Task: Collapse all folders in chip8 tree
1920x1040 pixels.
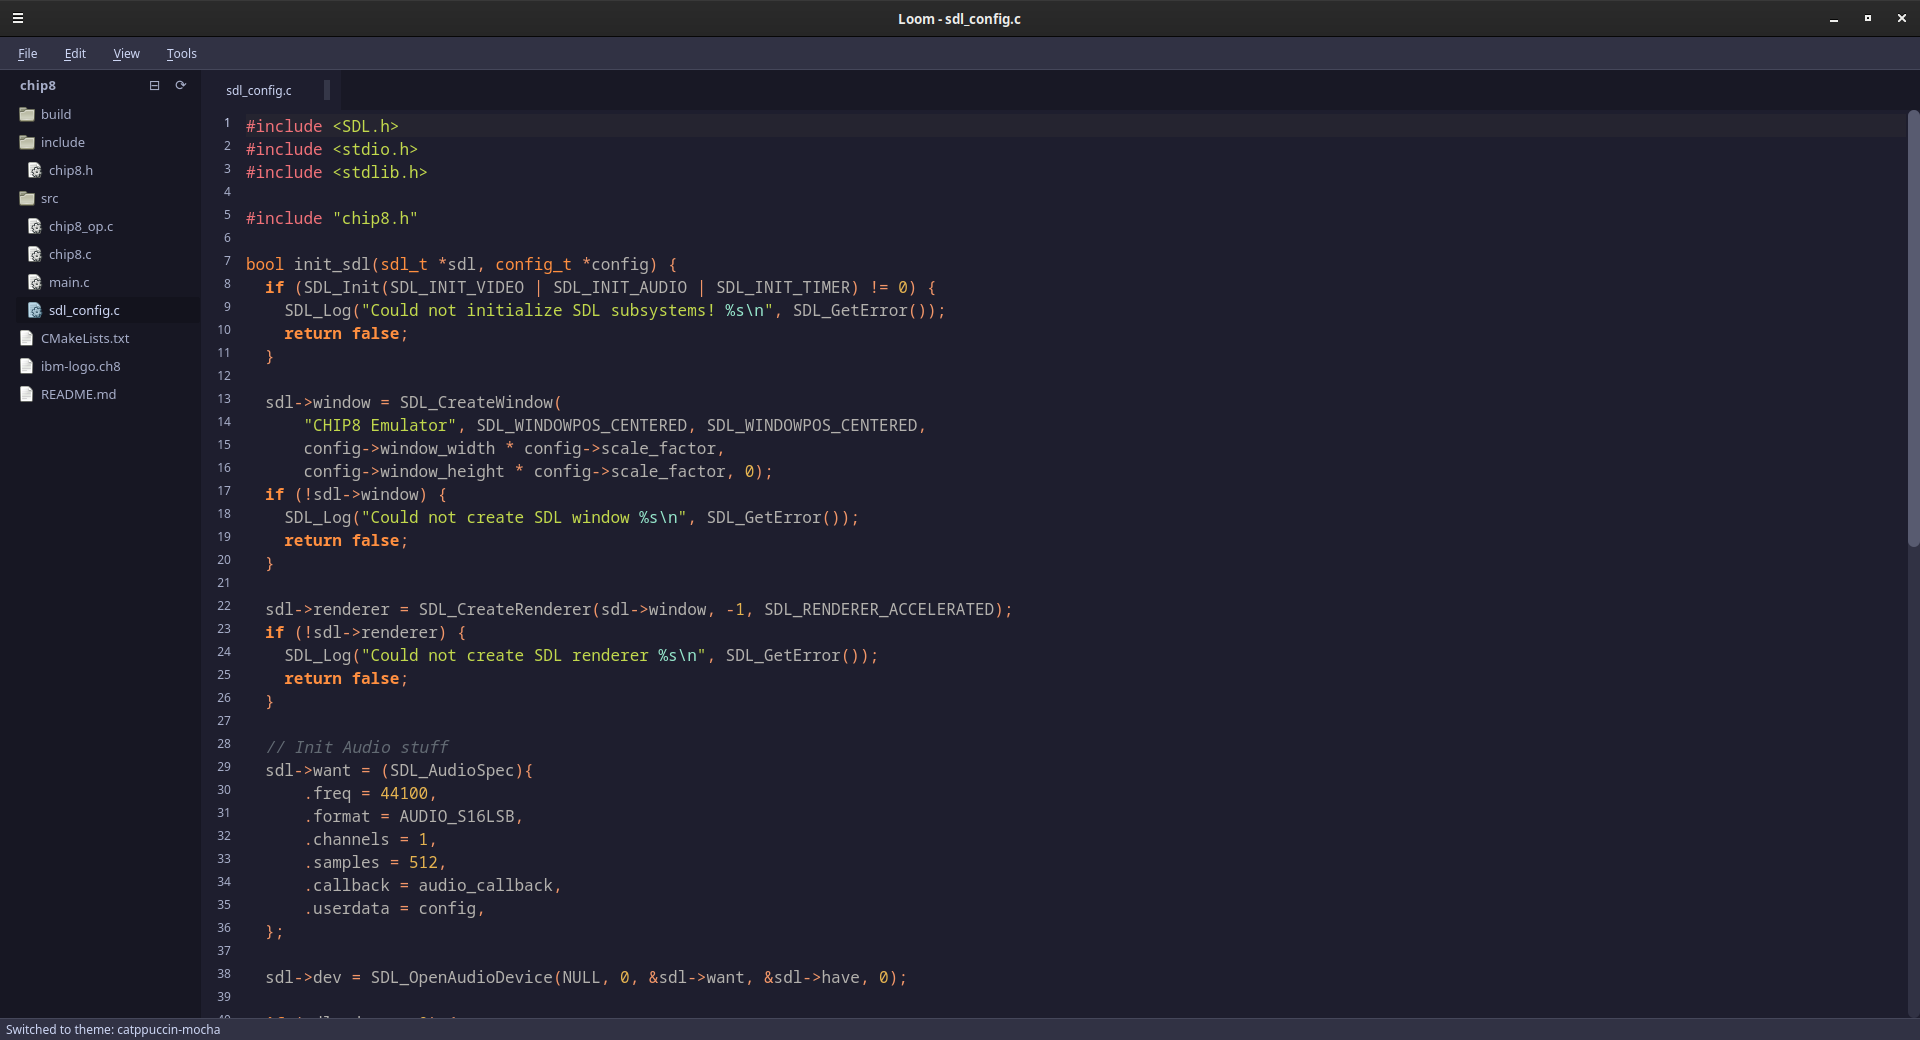Action: (154, 85)
